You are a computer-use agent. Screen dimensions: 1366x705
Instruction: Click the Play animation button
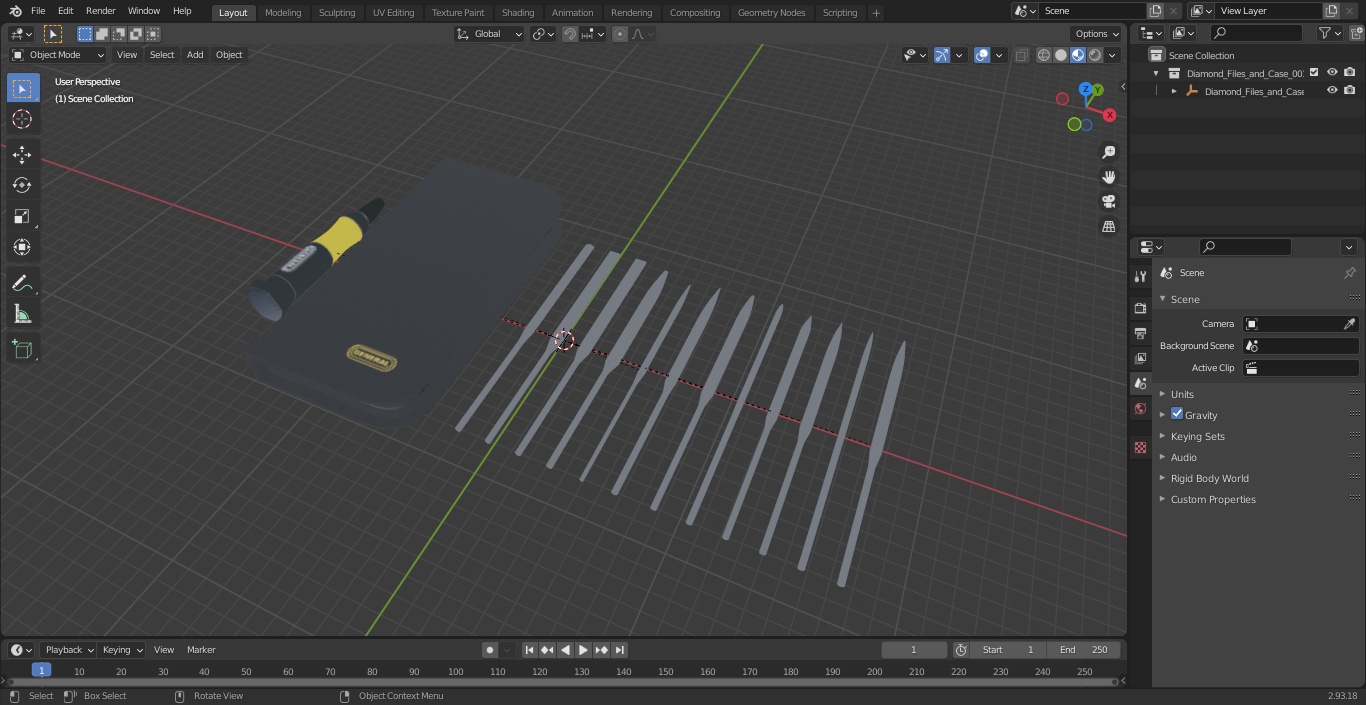583,650
